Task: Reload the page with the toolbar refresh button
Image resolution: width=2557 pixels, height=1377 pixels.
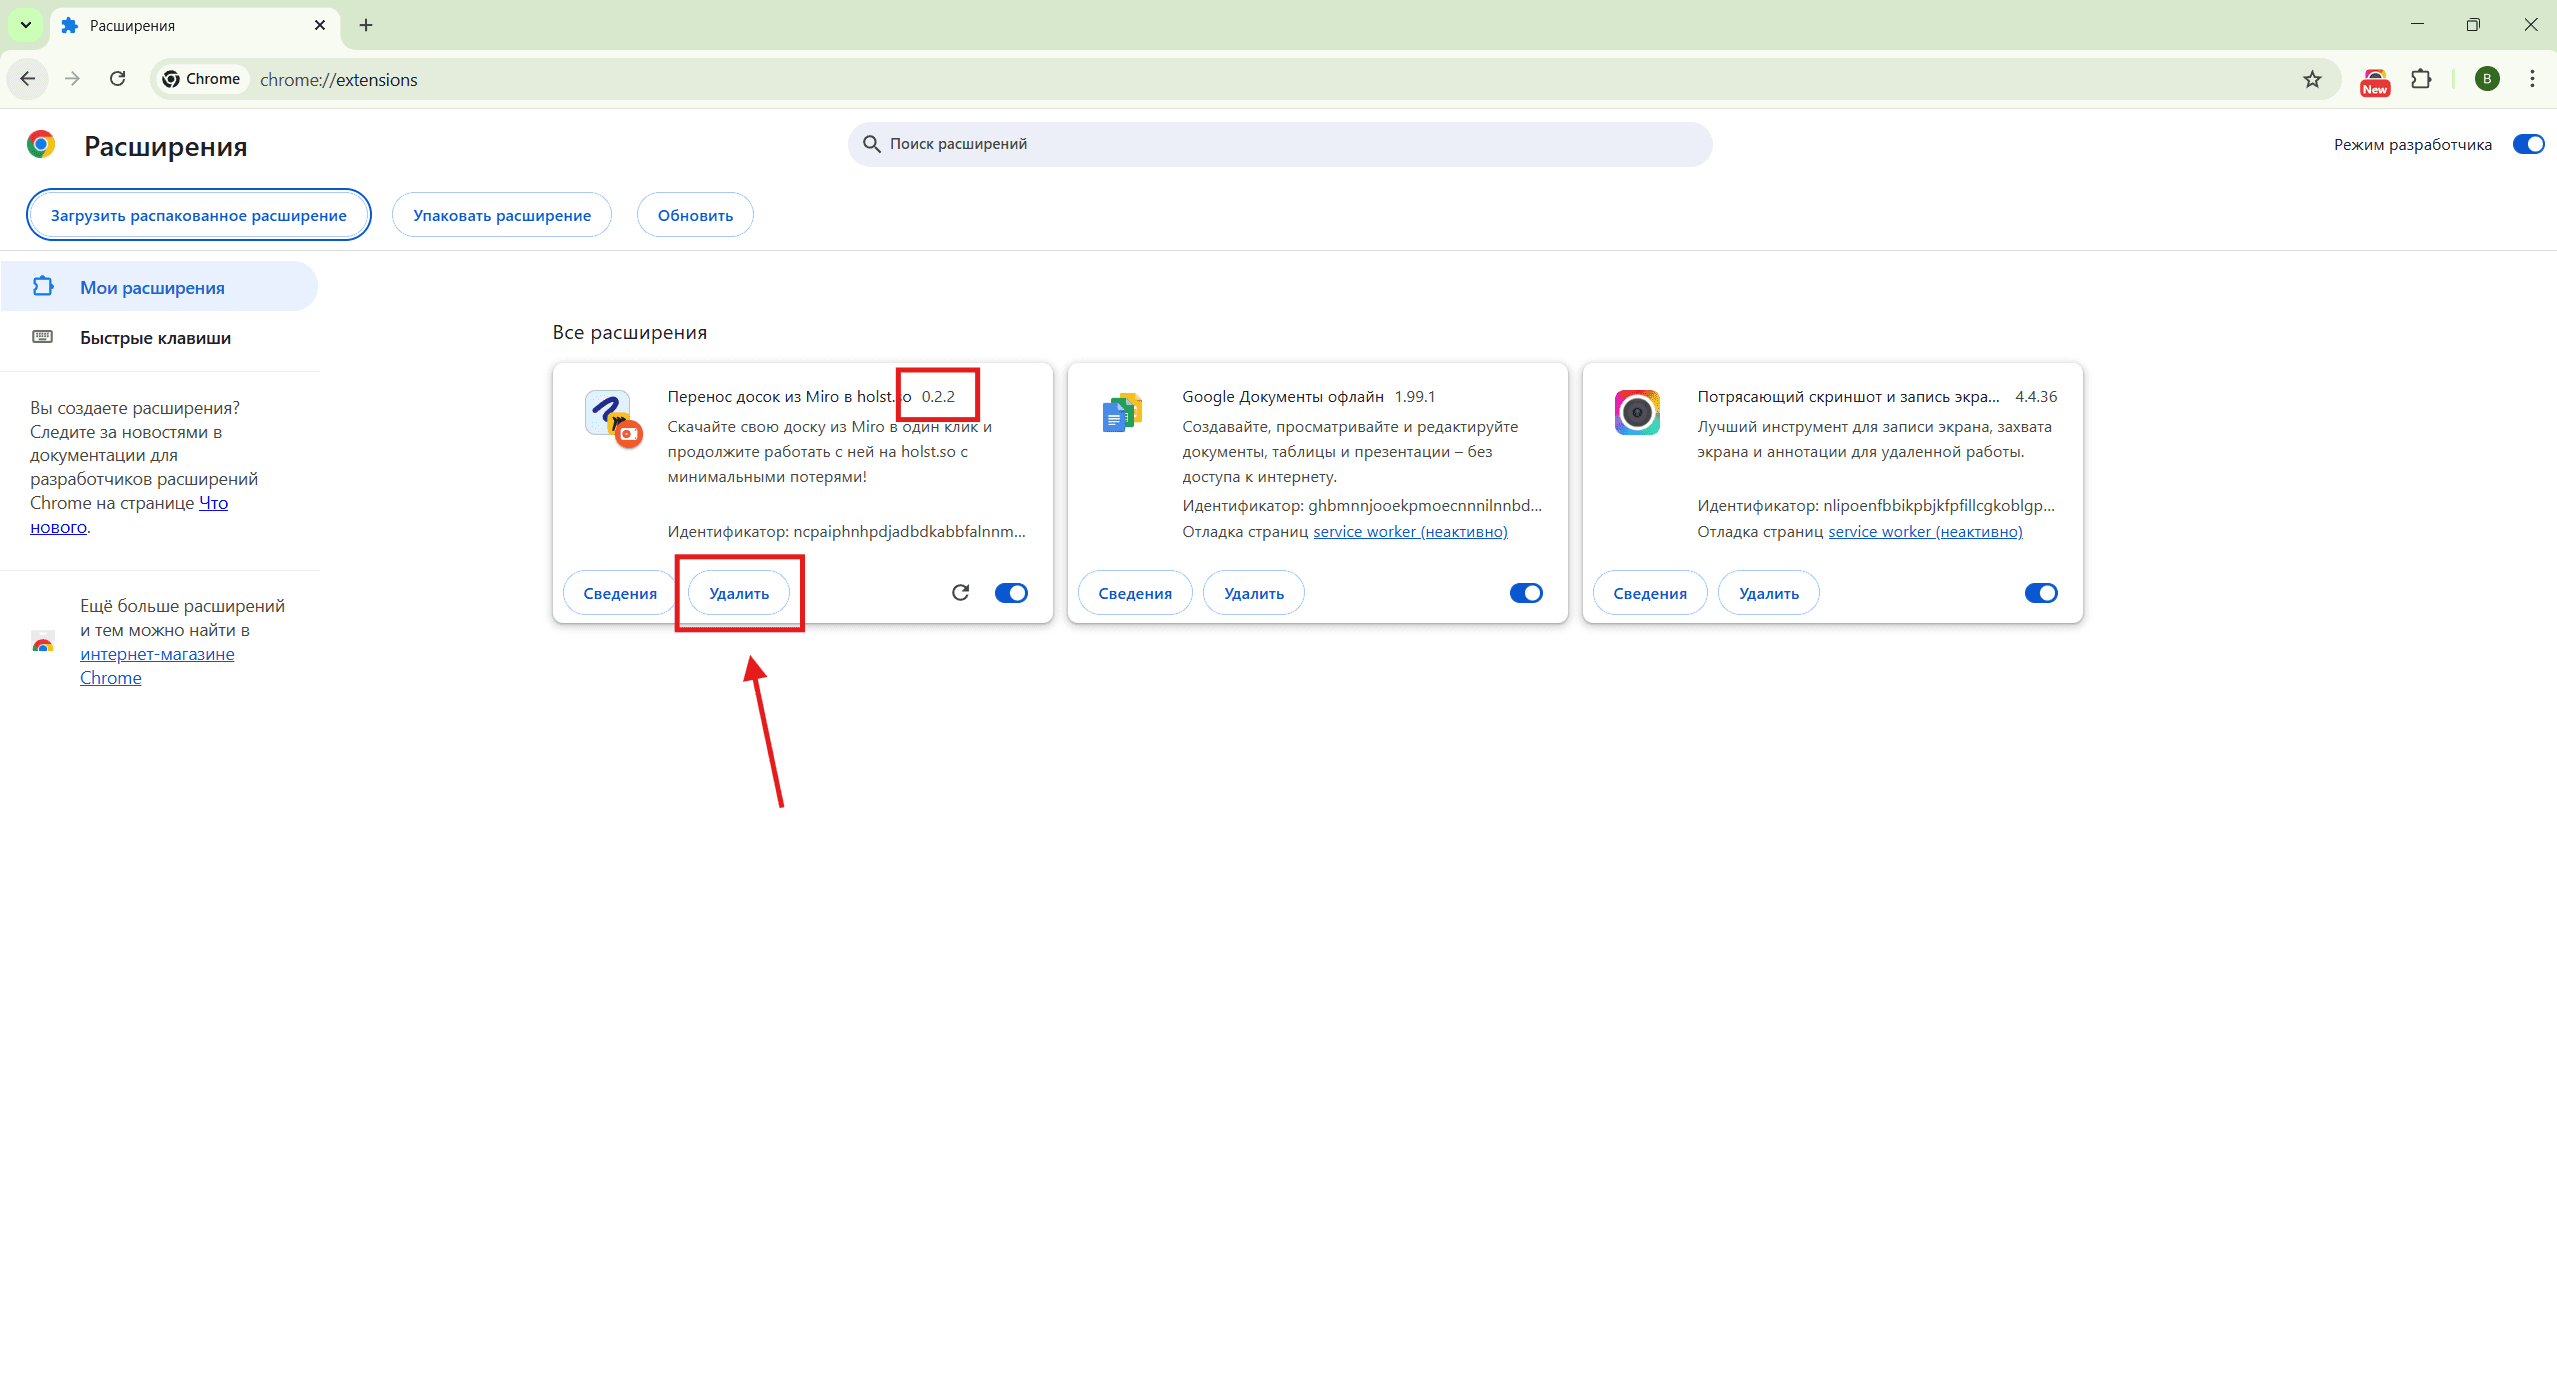Action: click(x=117, y=79)
